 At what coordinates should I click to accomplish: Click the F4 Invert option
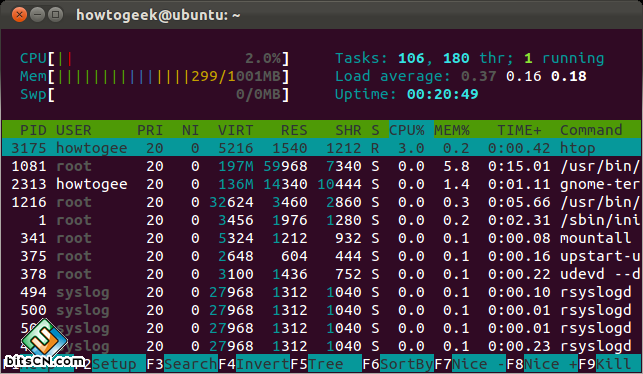click(x=254, y=364)
